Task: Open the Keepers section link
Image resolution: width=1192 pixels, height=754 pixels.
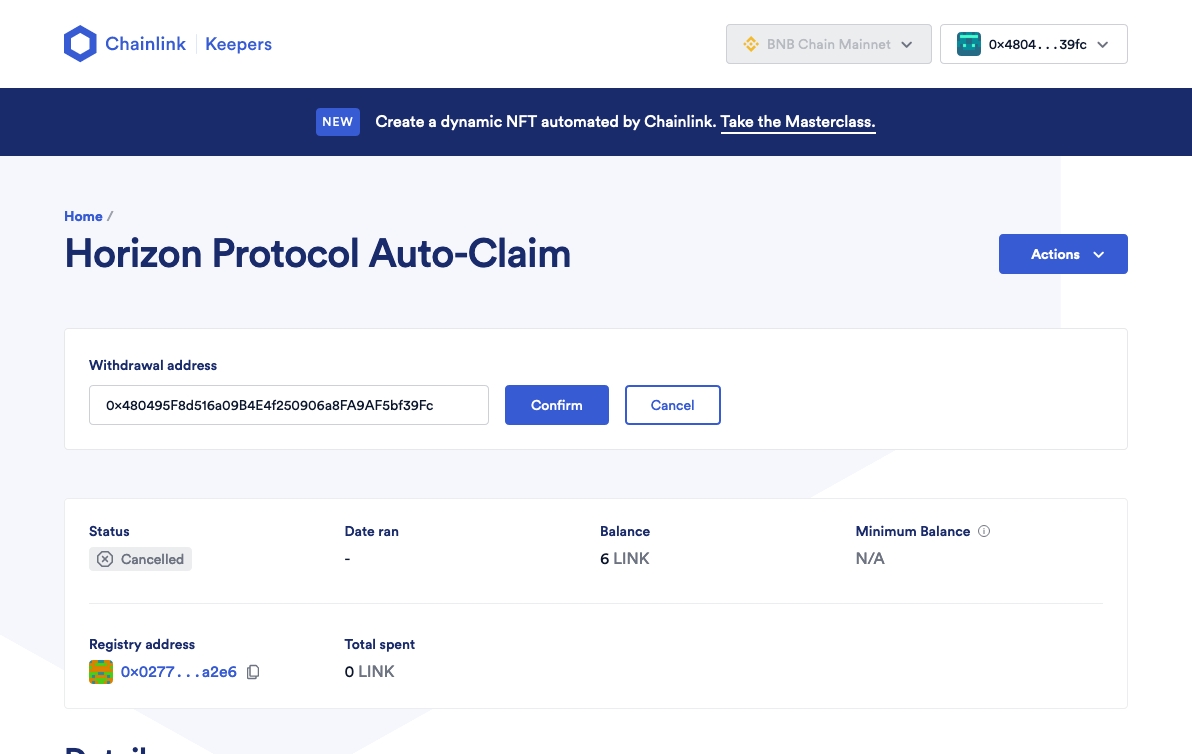Action: (x=238, y=44)
